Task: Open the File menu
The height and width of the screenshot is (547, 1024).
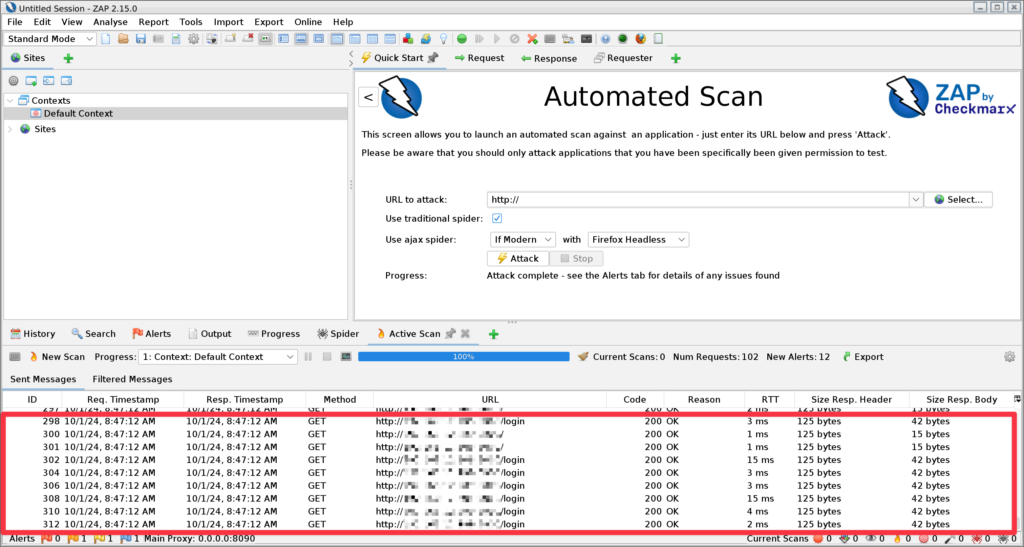Action: point(14,22)
